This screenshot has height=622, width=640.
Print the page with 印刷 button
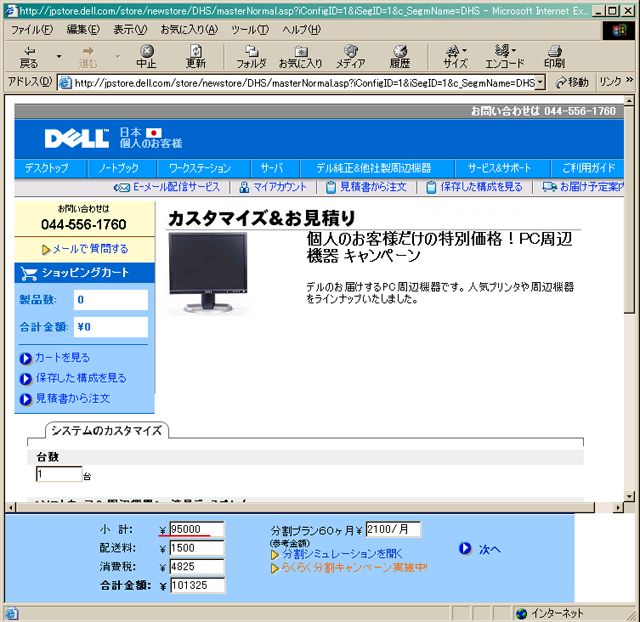(x=554, y=57)
